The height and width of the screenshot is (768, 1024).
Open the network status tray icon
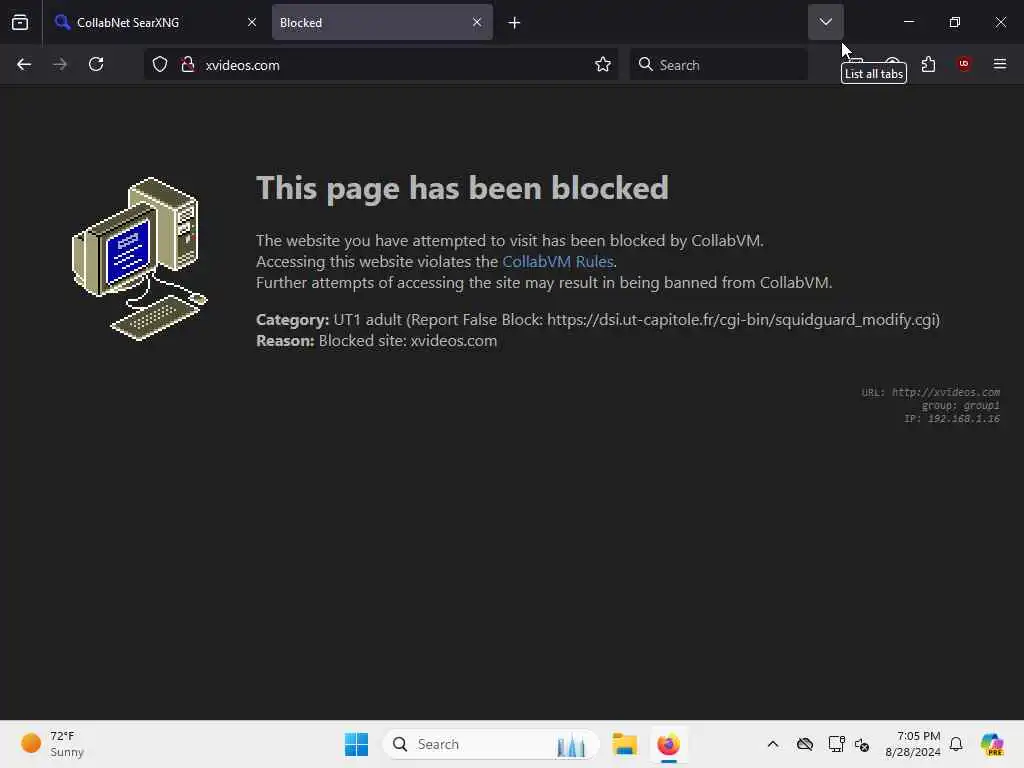point(836,744)
